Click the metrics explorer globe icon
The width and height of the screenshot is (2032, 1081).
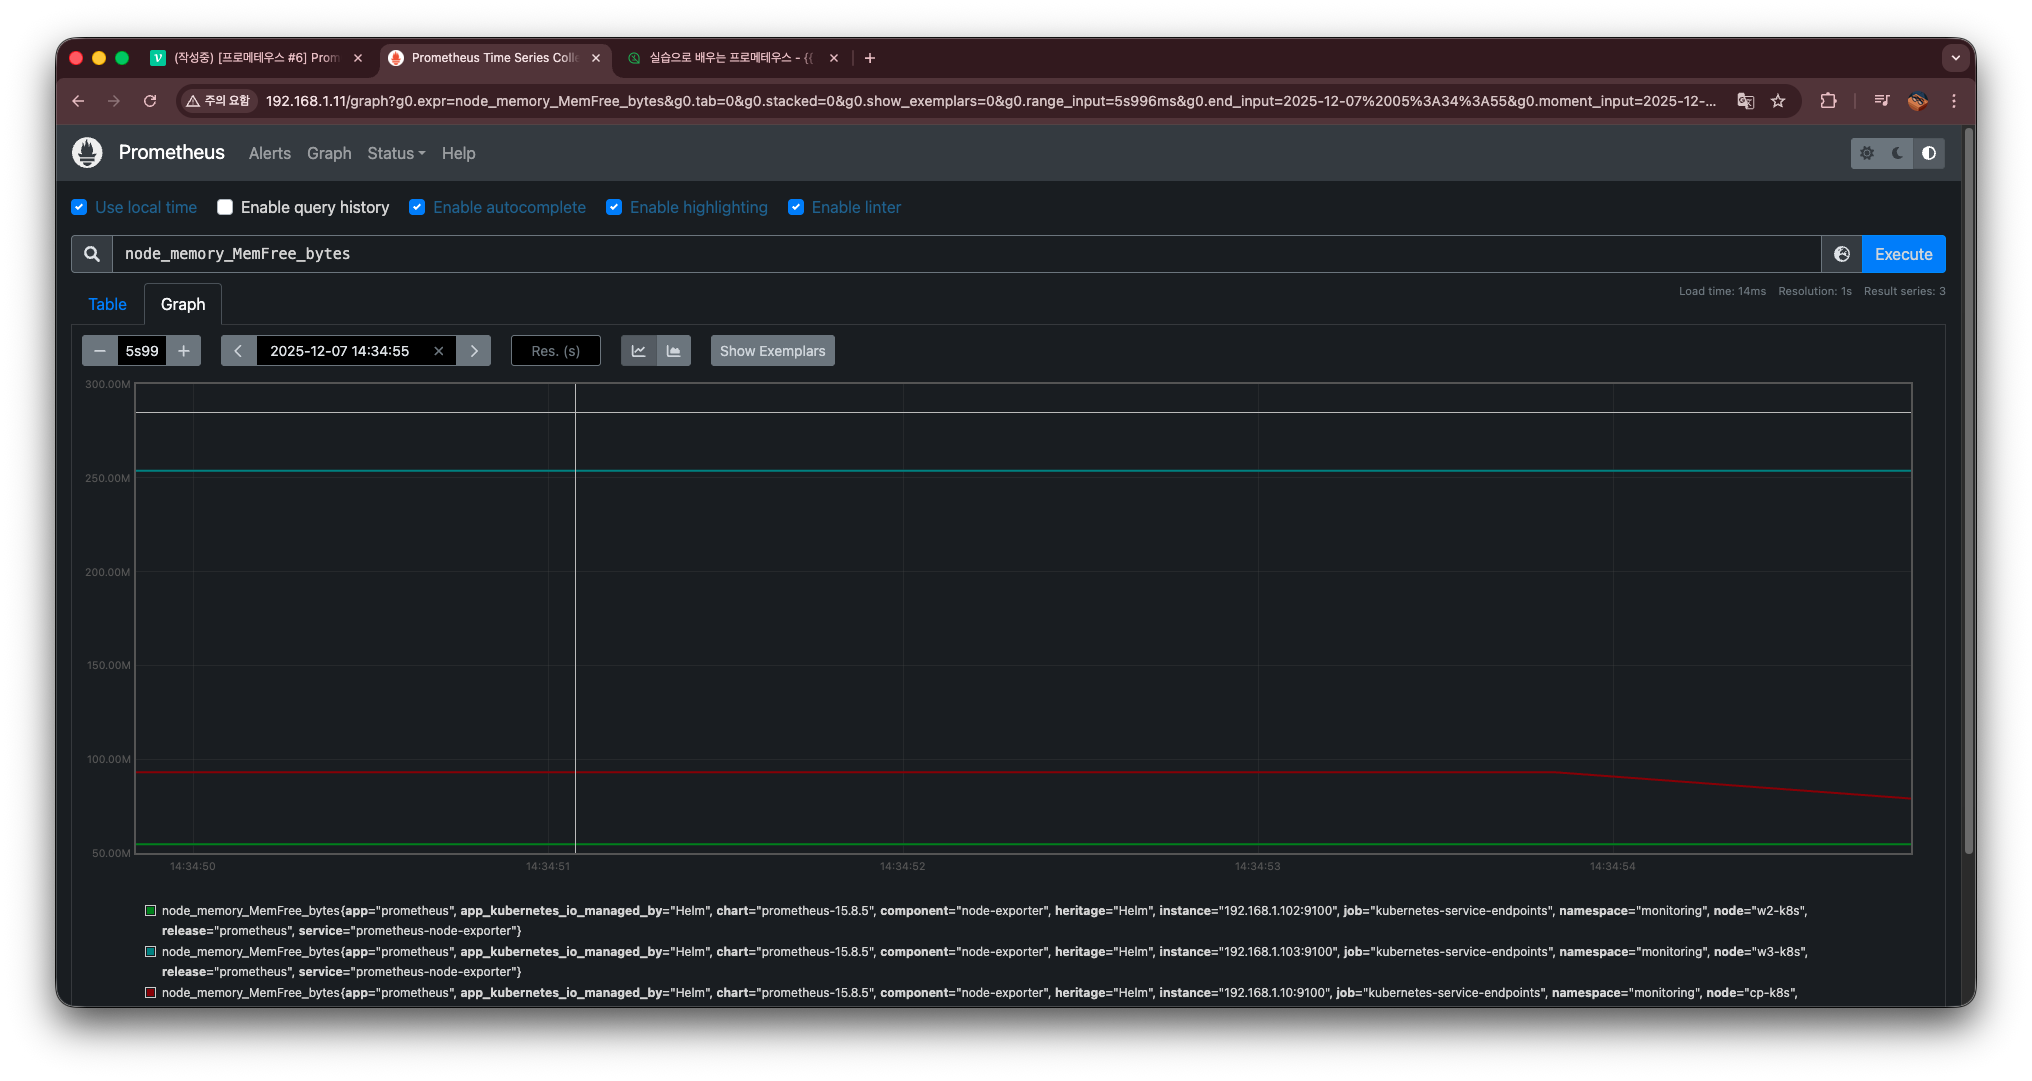[x=1841, y=254]
